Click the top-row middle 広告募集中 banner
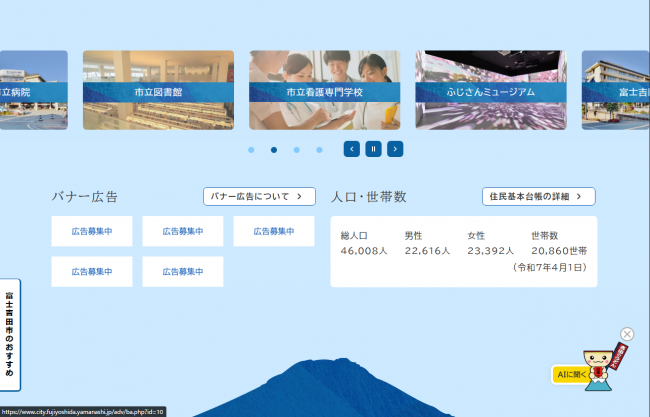The image size is (650, 417). (183, 231)
